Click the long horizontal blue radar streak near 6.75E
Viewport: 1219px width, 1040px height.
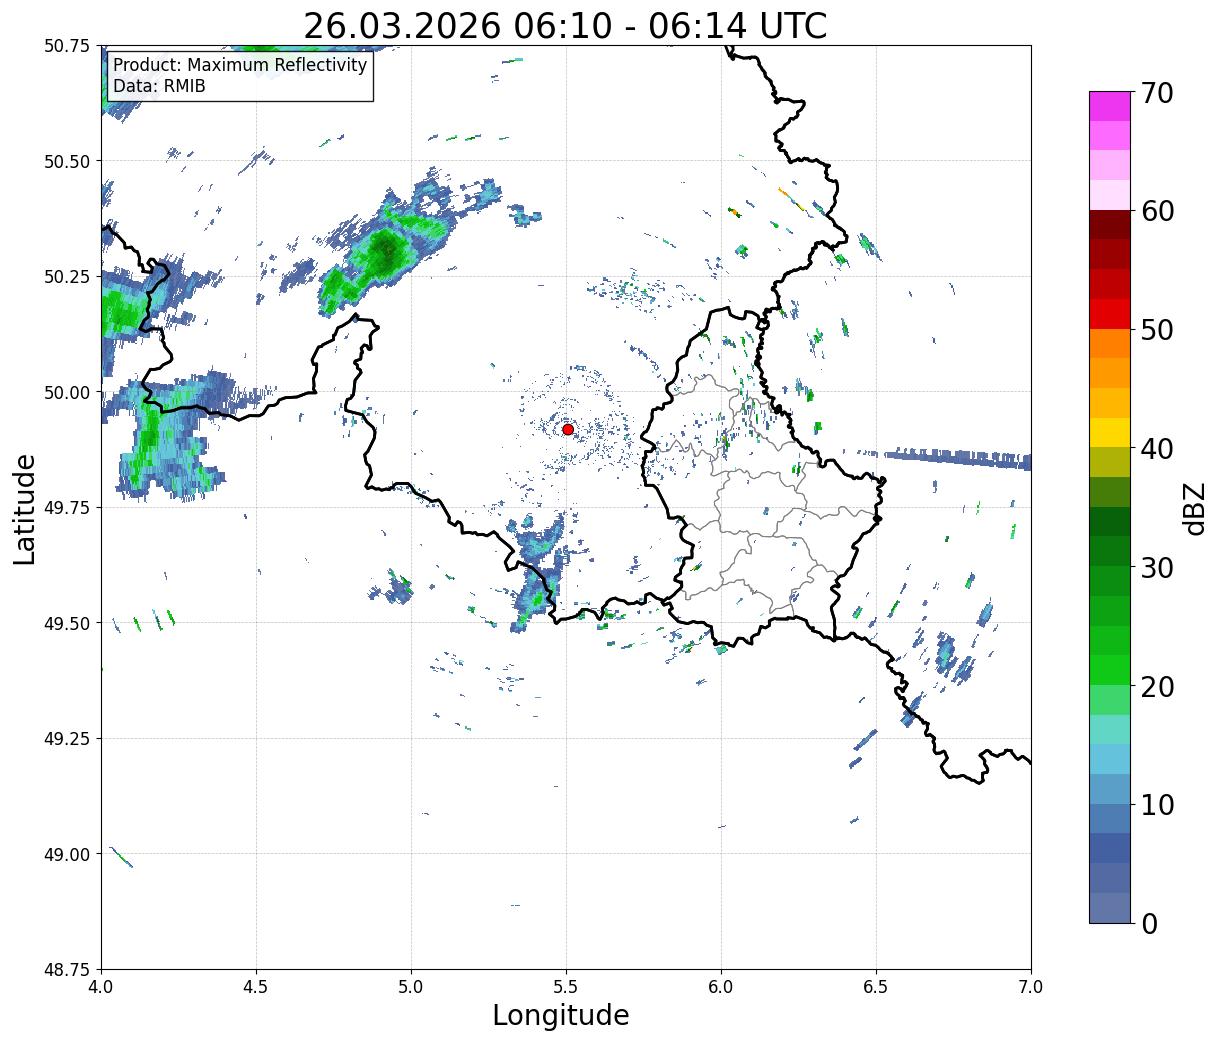(x=957, y=459)
